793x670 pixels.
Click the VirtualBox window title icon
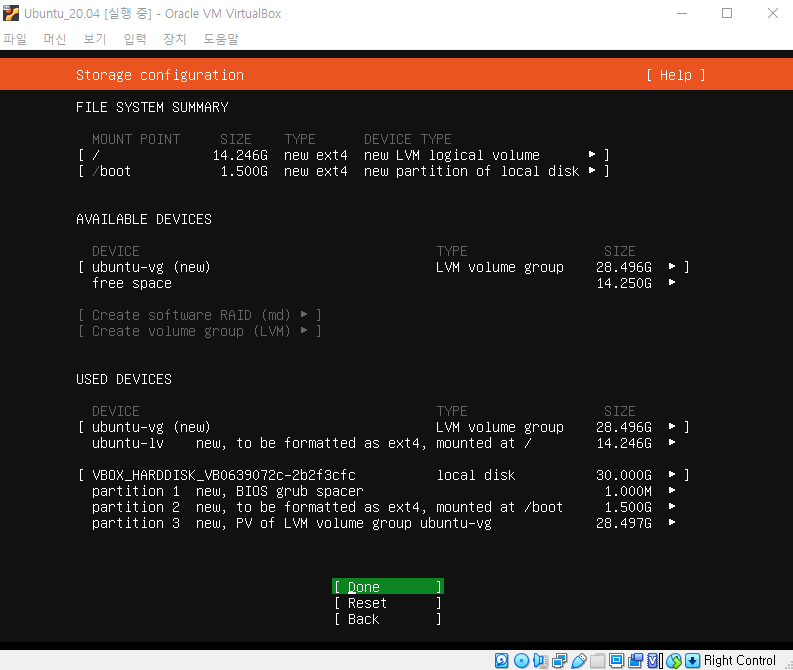11,13
